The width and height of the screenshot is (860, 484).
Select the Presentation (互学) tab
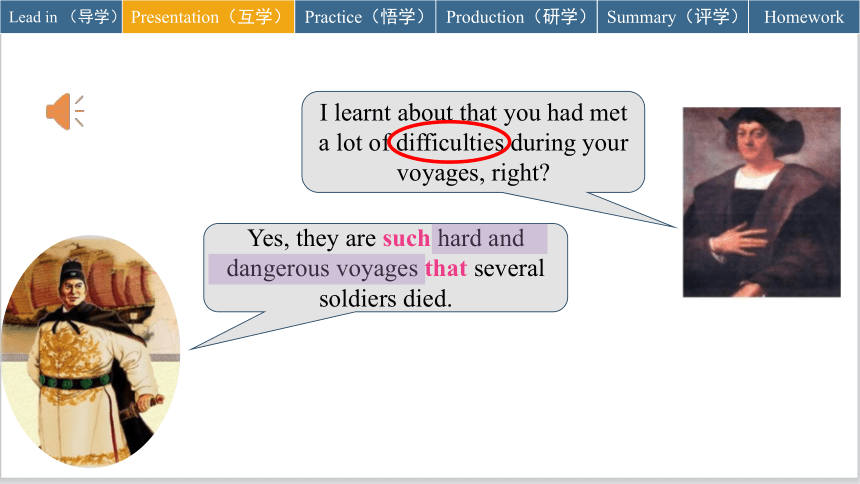click(x=208, y=17)
